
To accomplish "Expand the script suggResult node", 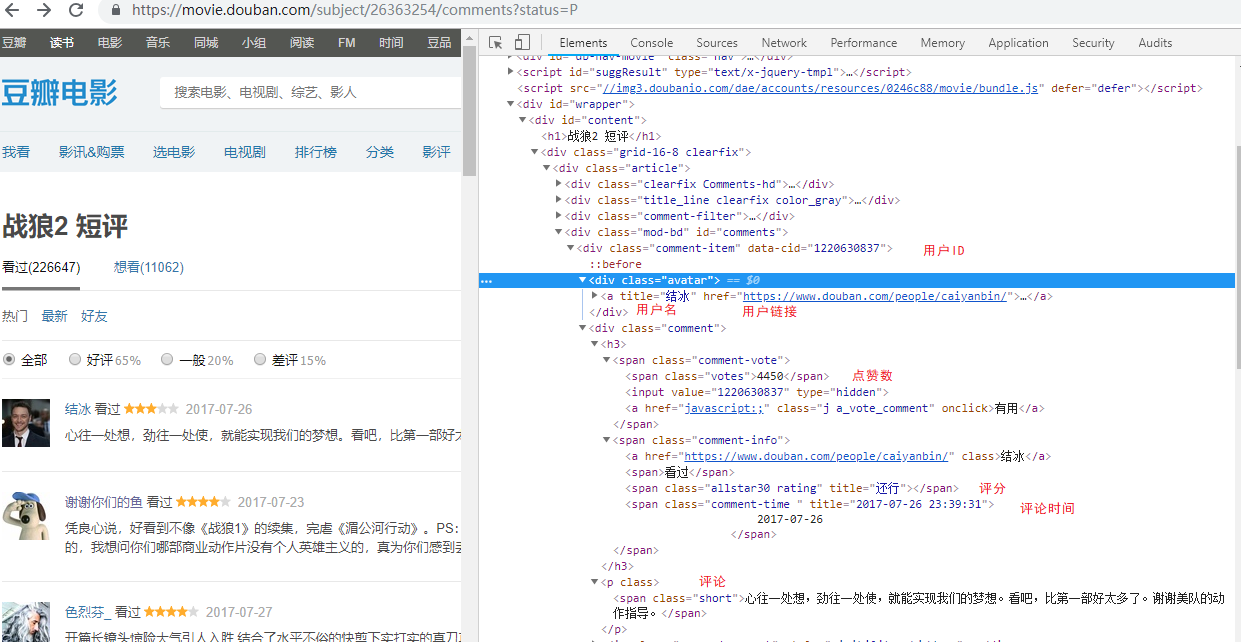I will 511,72.
